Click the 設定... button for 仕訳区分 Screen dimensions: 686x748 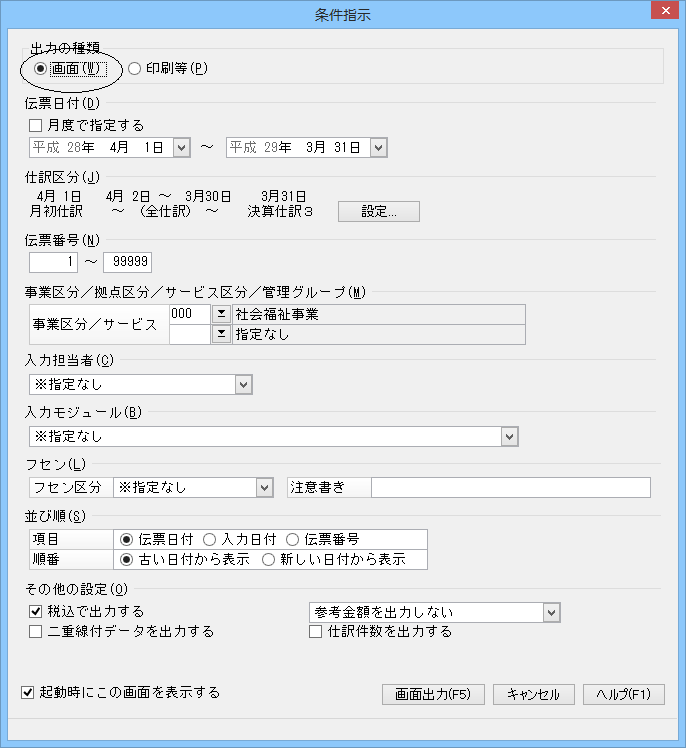coord(378,211)
